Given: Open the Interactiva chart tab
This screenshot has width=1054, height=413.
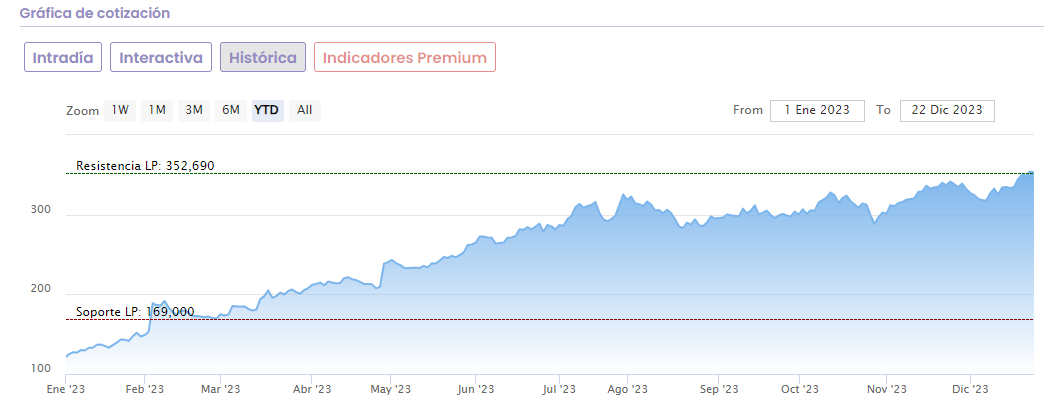Looking at the screenshot, I should click(x=161, y=58).
